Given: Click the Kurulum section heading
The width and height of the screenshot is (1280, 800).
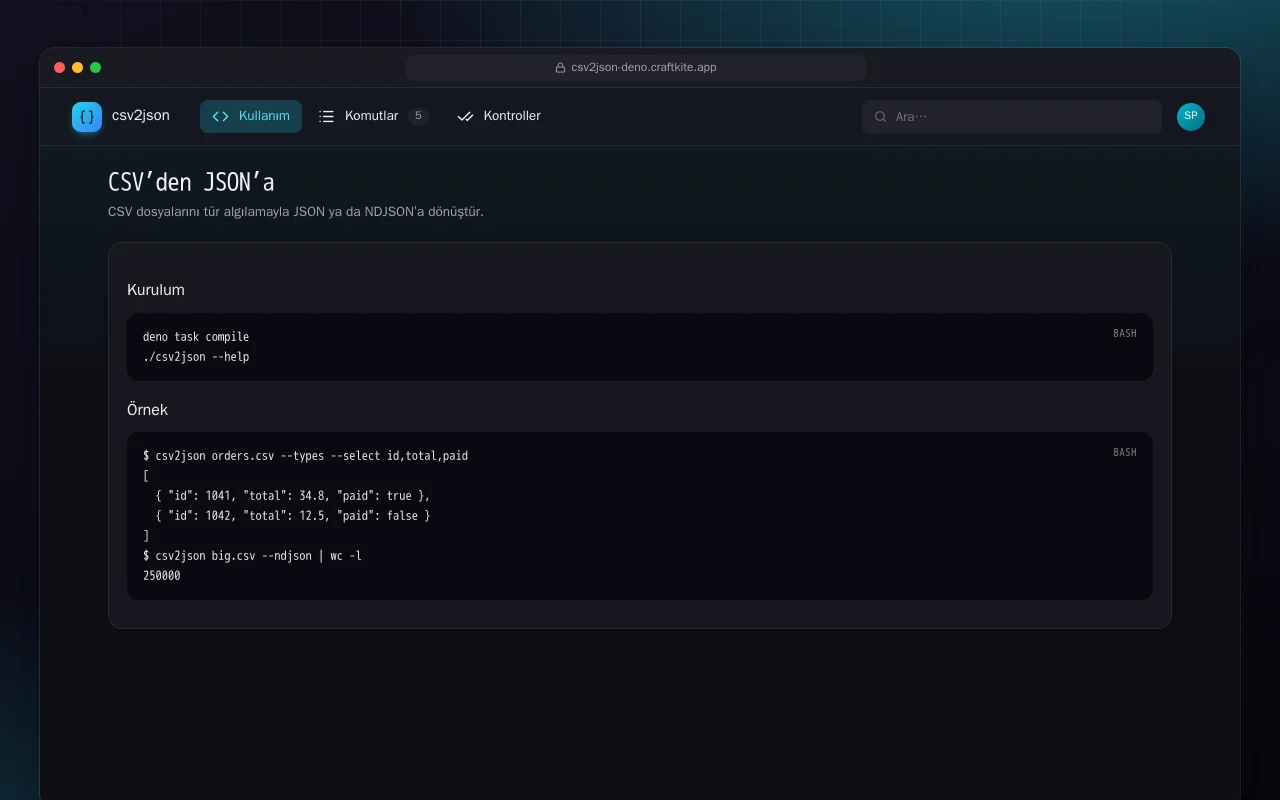Looking at the screenshot, I should 156,290.
